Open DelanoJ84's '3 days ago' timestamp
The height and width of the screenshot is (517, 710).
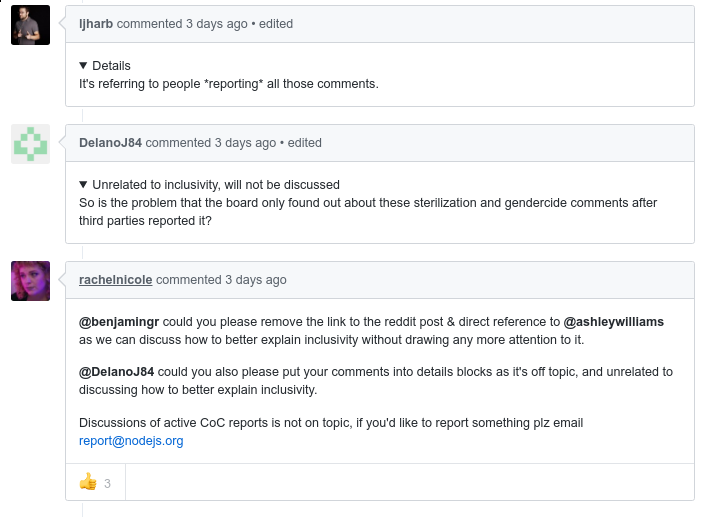(x=245, y=143)
